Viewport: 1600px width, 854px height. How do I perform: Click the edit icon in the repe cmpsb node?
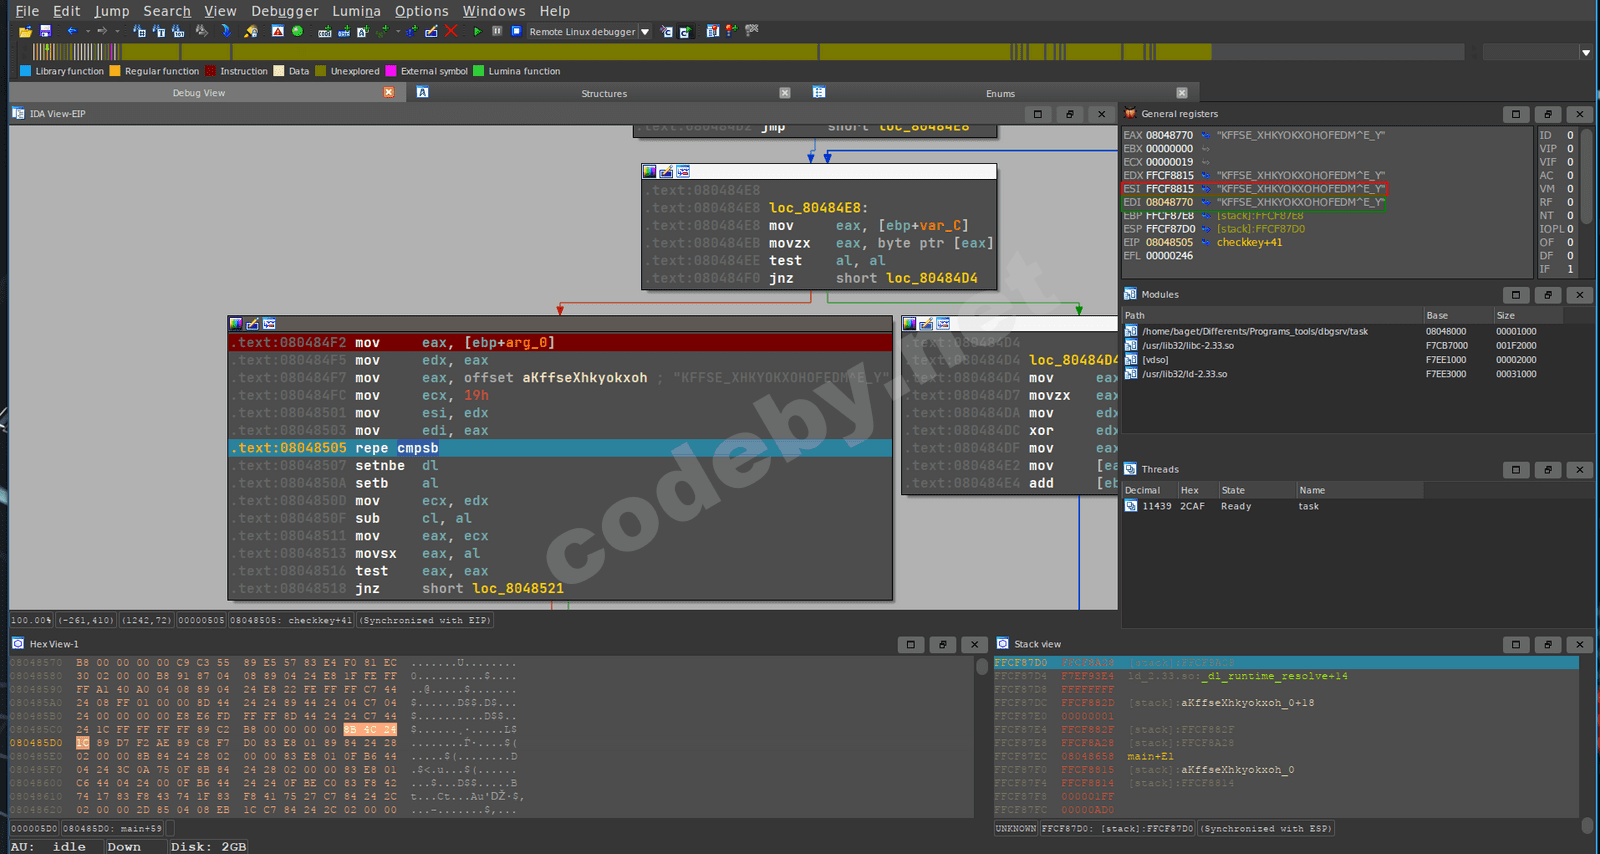point(252,324)
